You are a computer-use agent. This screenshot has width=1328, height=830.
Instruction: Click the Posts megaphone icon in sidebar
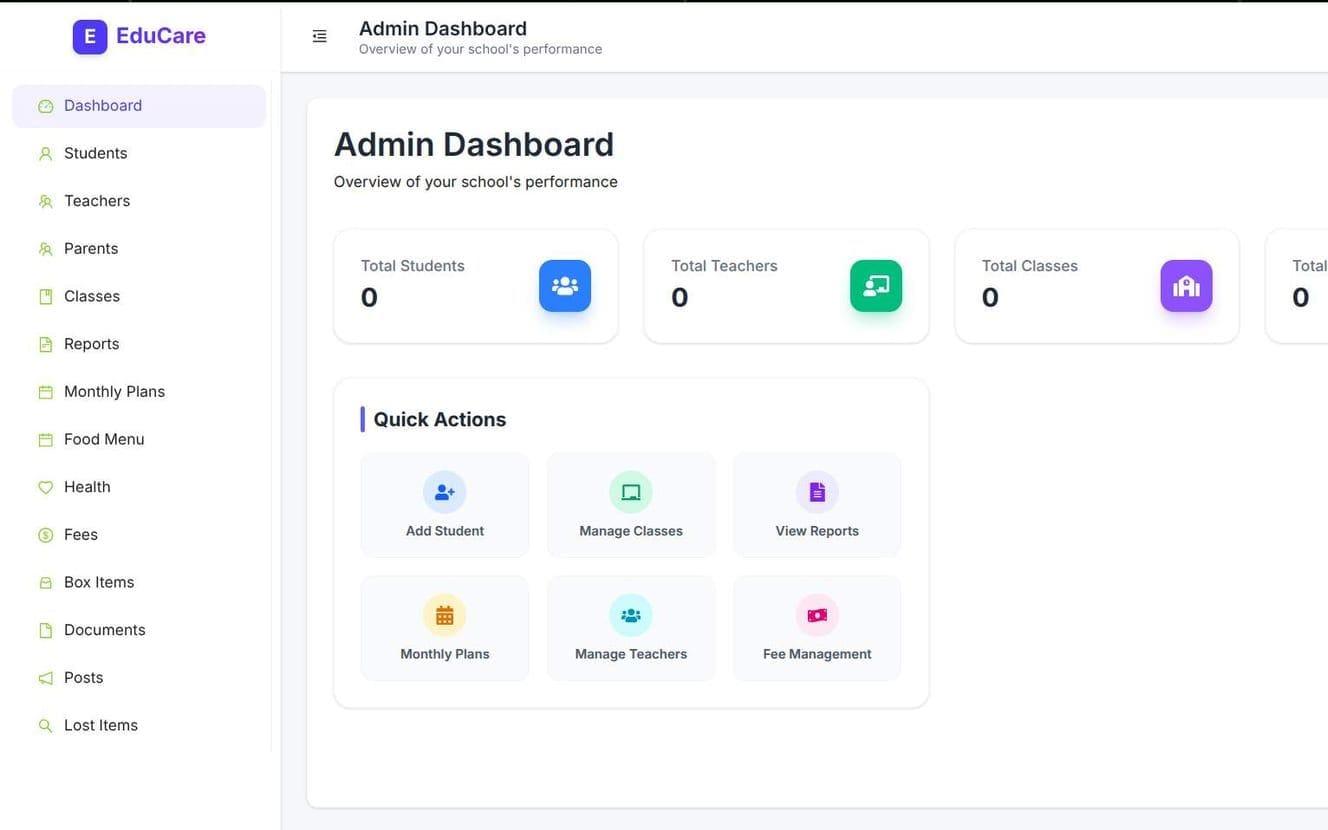(x=45, y=678)
